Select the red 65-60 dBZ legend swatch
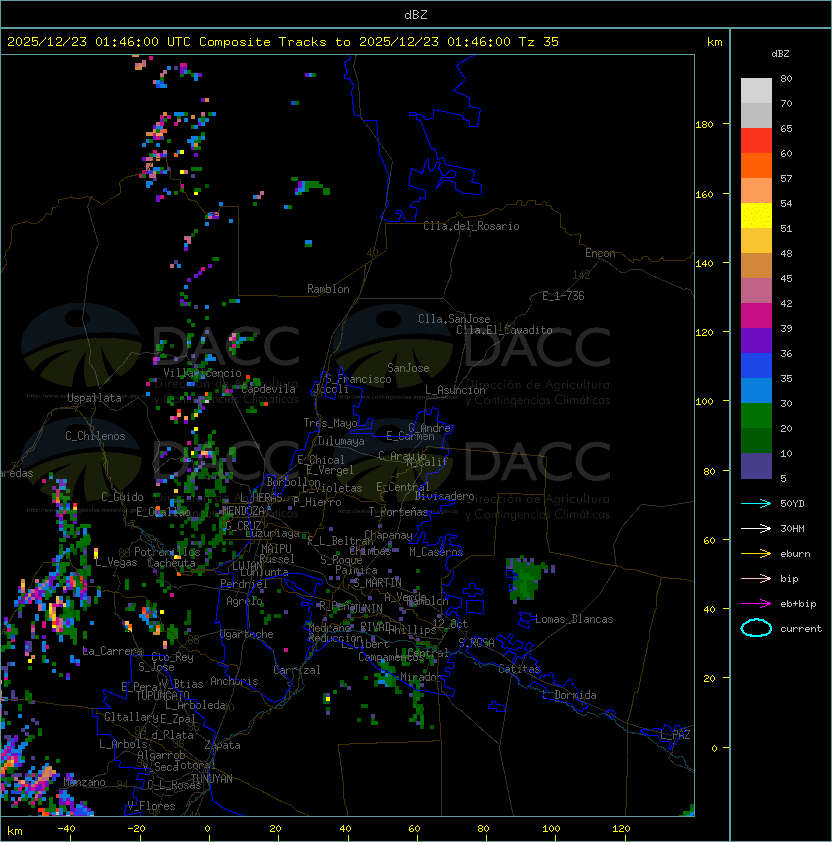Screen dimensions: 832x842 [x=756, y=140]
